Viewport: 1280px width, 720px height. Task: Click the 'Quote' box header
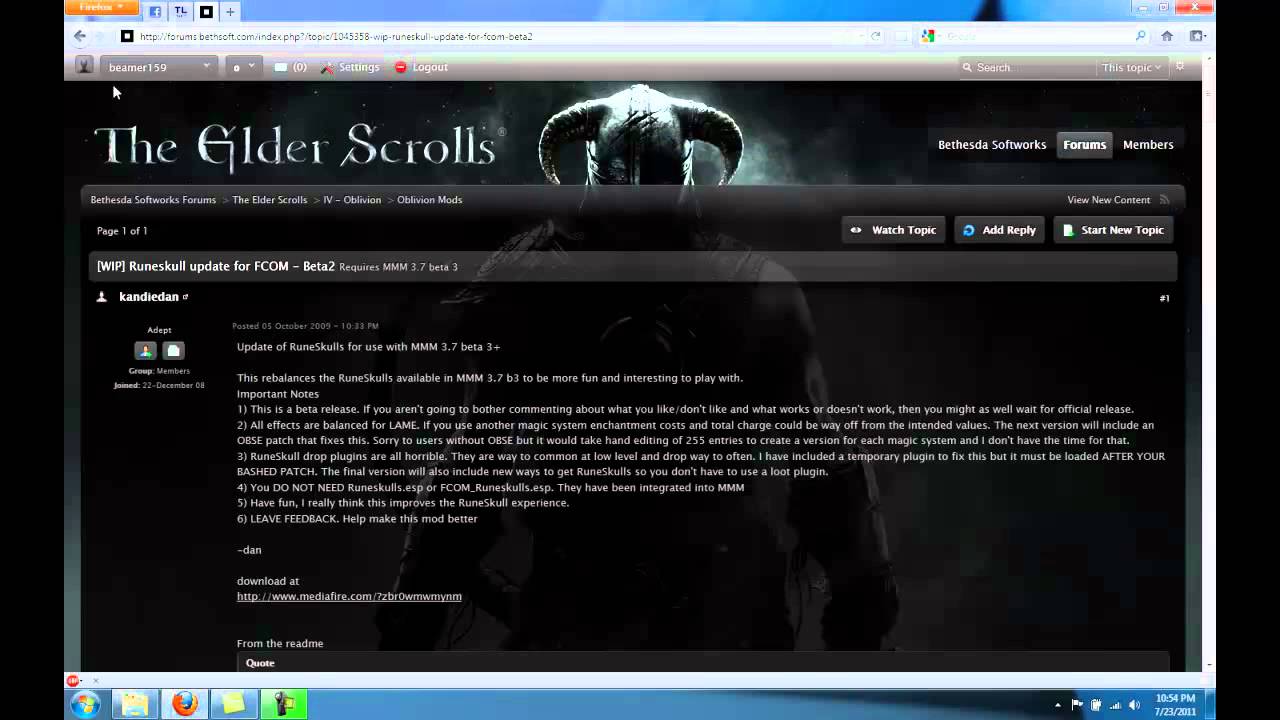pos(703,663)
